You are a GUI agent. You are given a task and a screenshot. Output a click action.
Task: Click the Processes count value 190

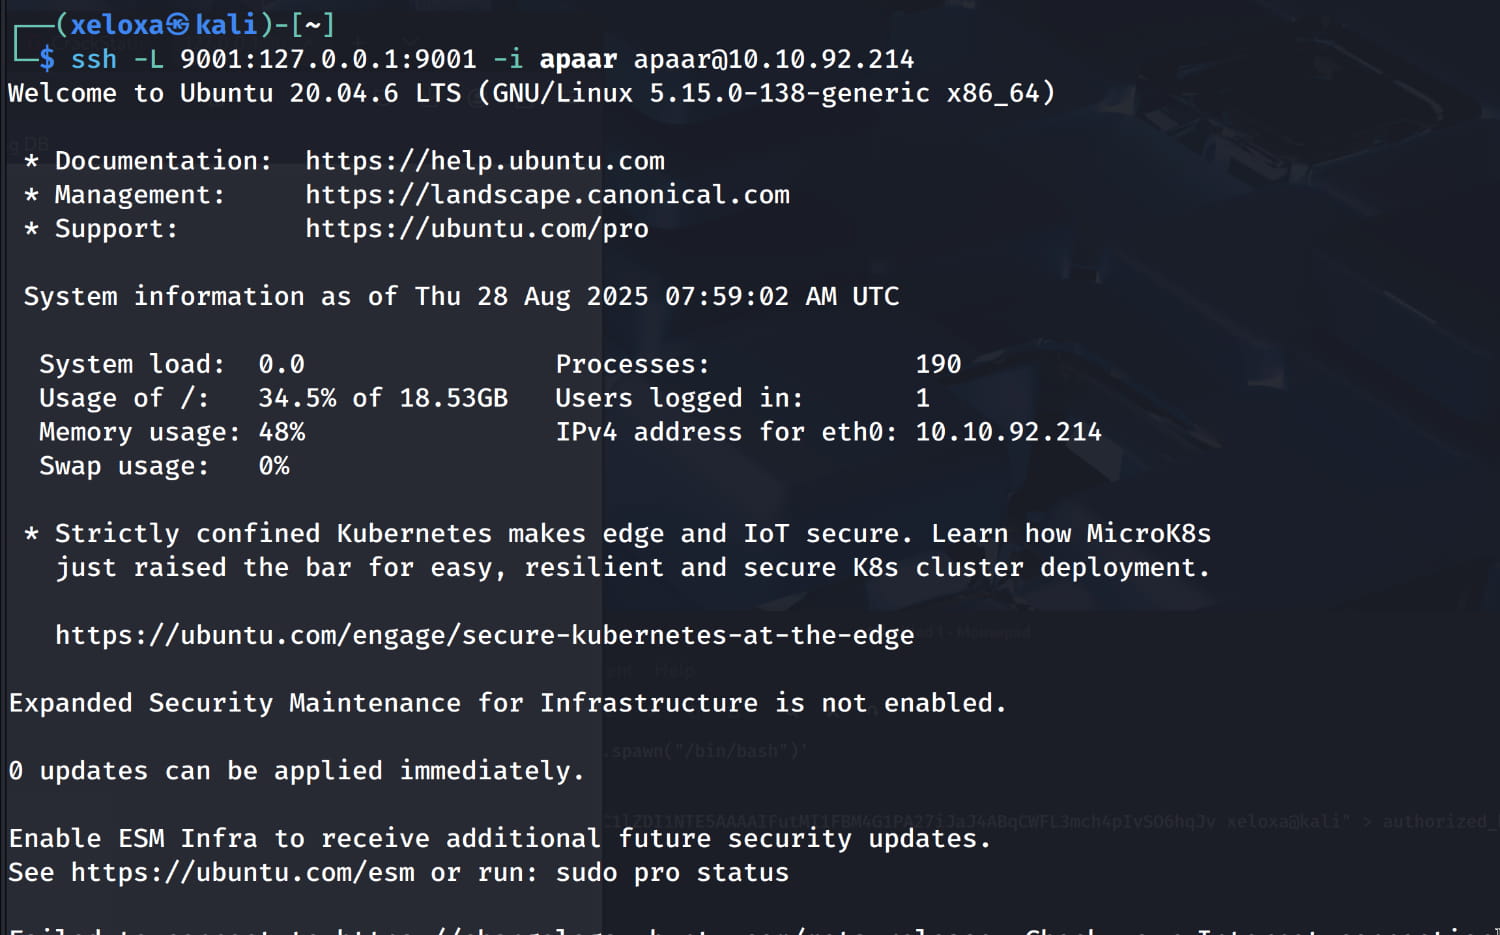click(938, 365)
